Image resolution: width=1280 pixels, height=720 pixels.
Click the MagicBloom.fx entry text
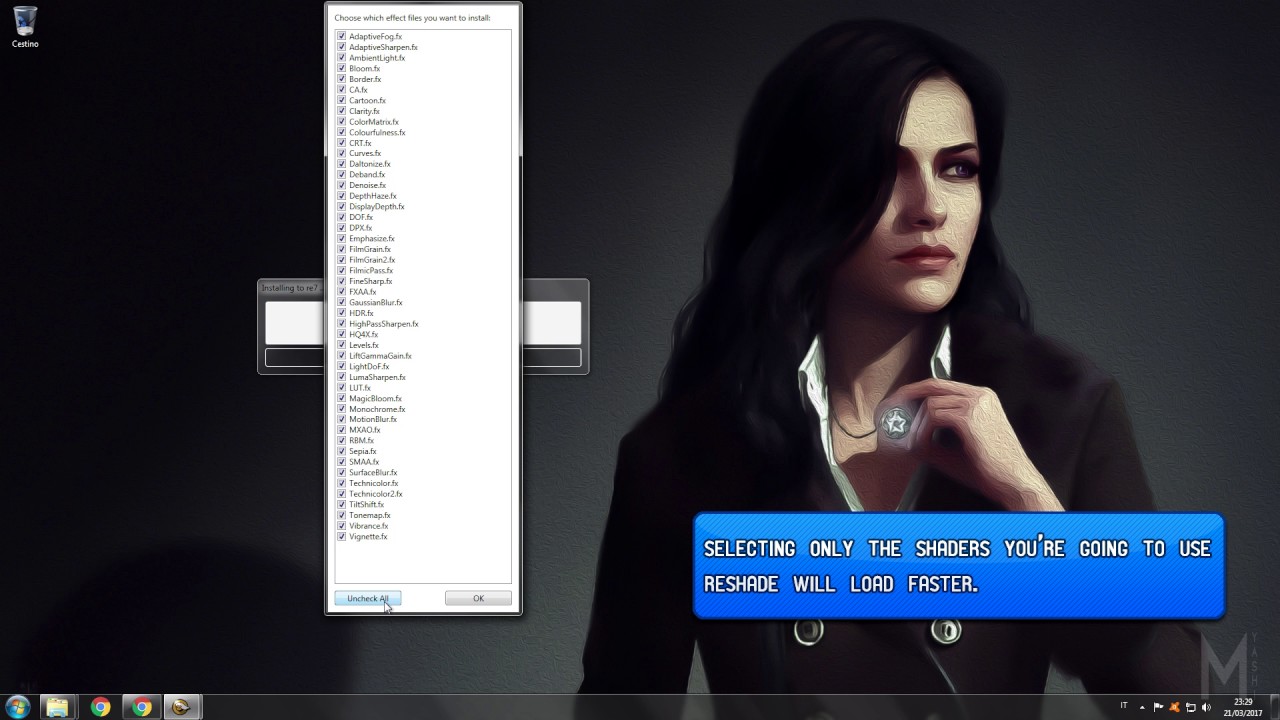click(375, 398)
